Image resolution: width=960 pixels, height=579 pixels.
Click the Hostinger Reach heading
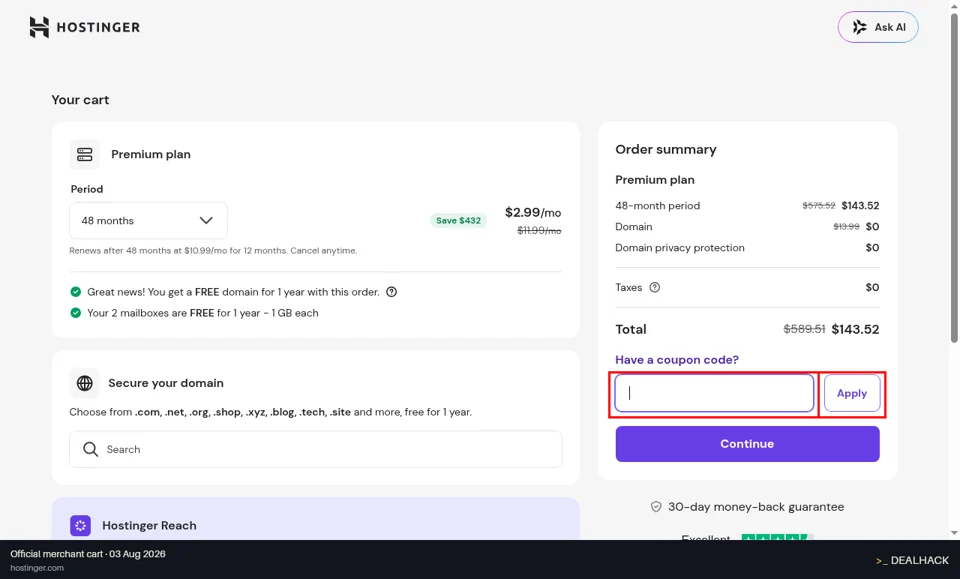(x=149, y=526)
